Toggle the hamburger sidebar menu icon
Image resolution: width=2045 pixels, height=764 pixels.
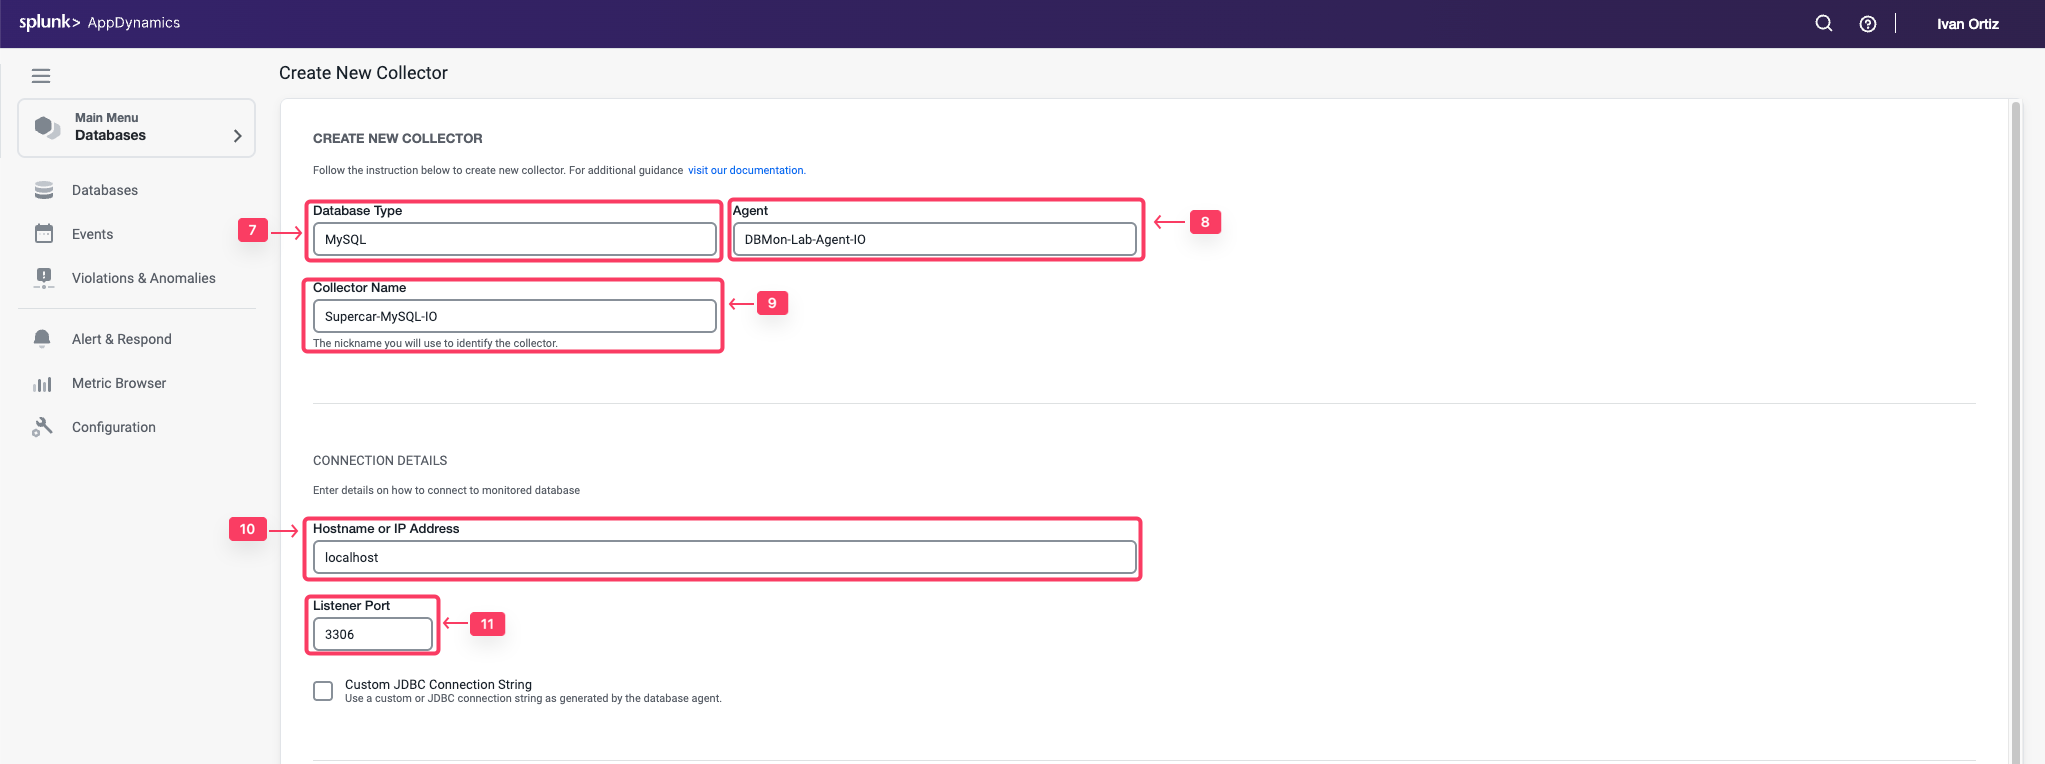point(41,76)
